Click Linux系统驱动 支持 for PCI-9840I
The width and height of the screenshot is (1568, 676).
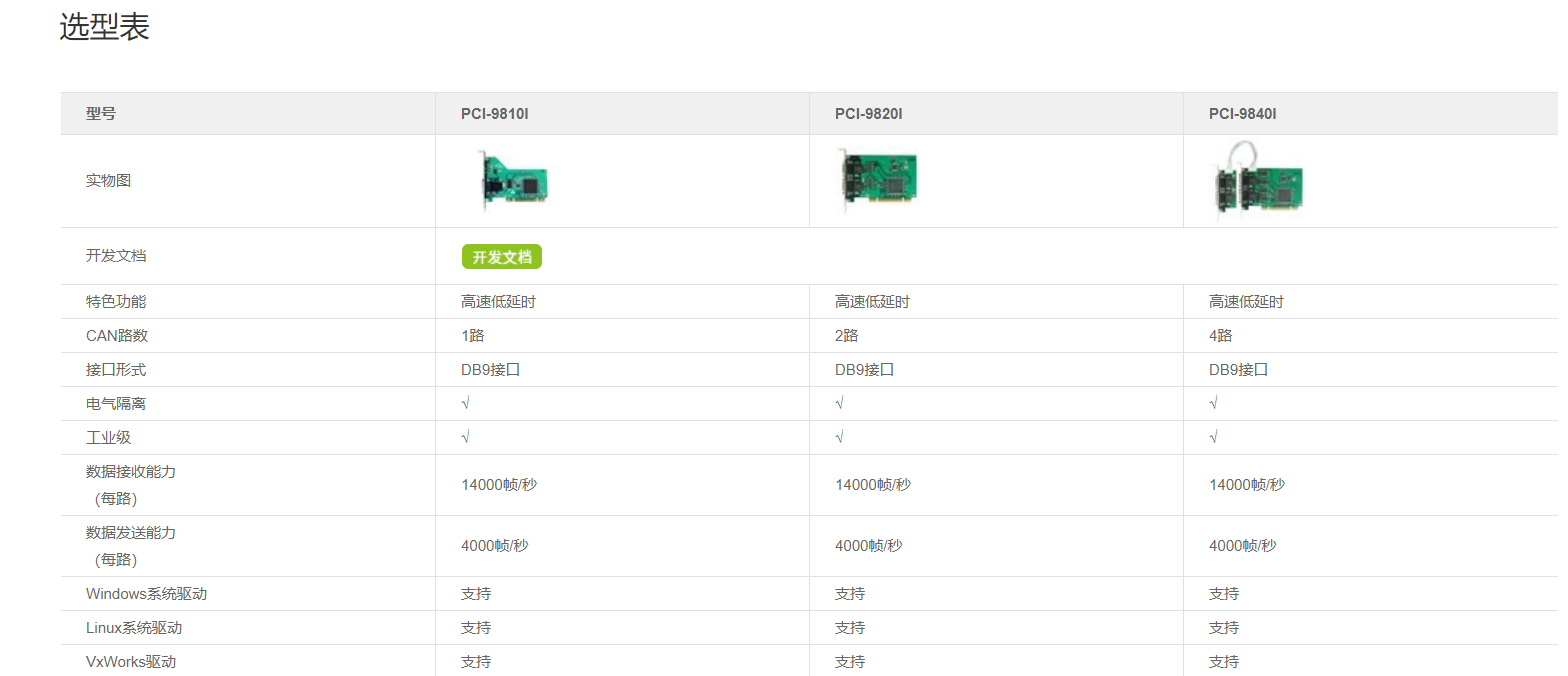(x=1224, y=627)
